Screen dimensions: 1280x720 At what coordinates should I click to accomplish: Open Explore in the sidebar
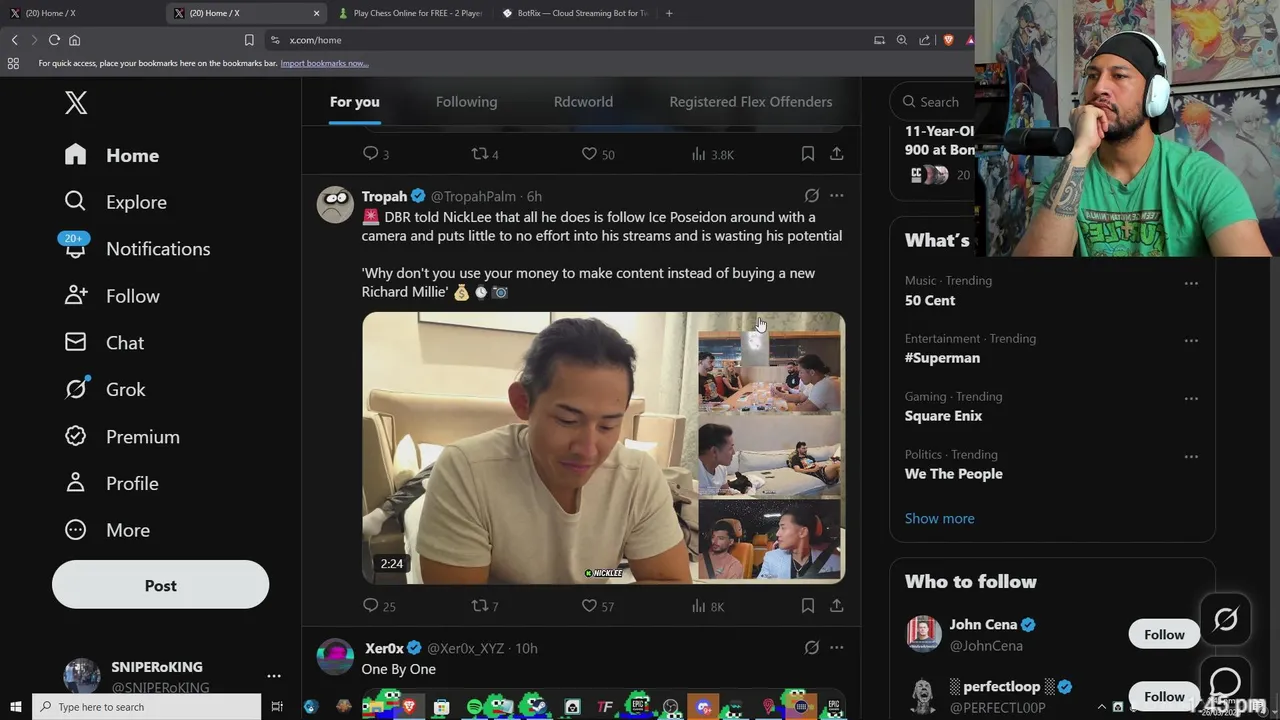[x=116, y=202]
